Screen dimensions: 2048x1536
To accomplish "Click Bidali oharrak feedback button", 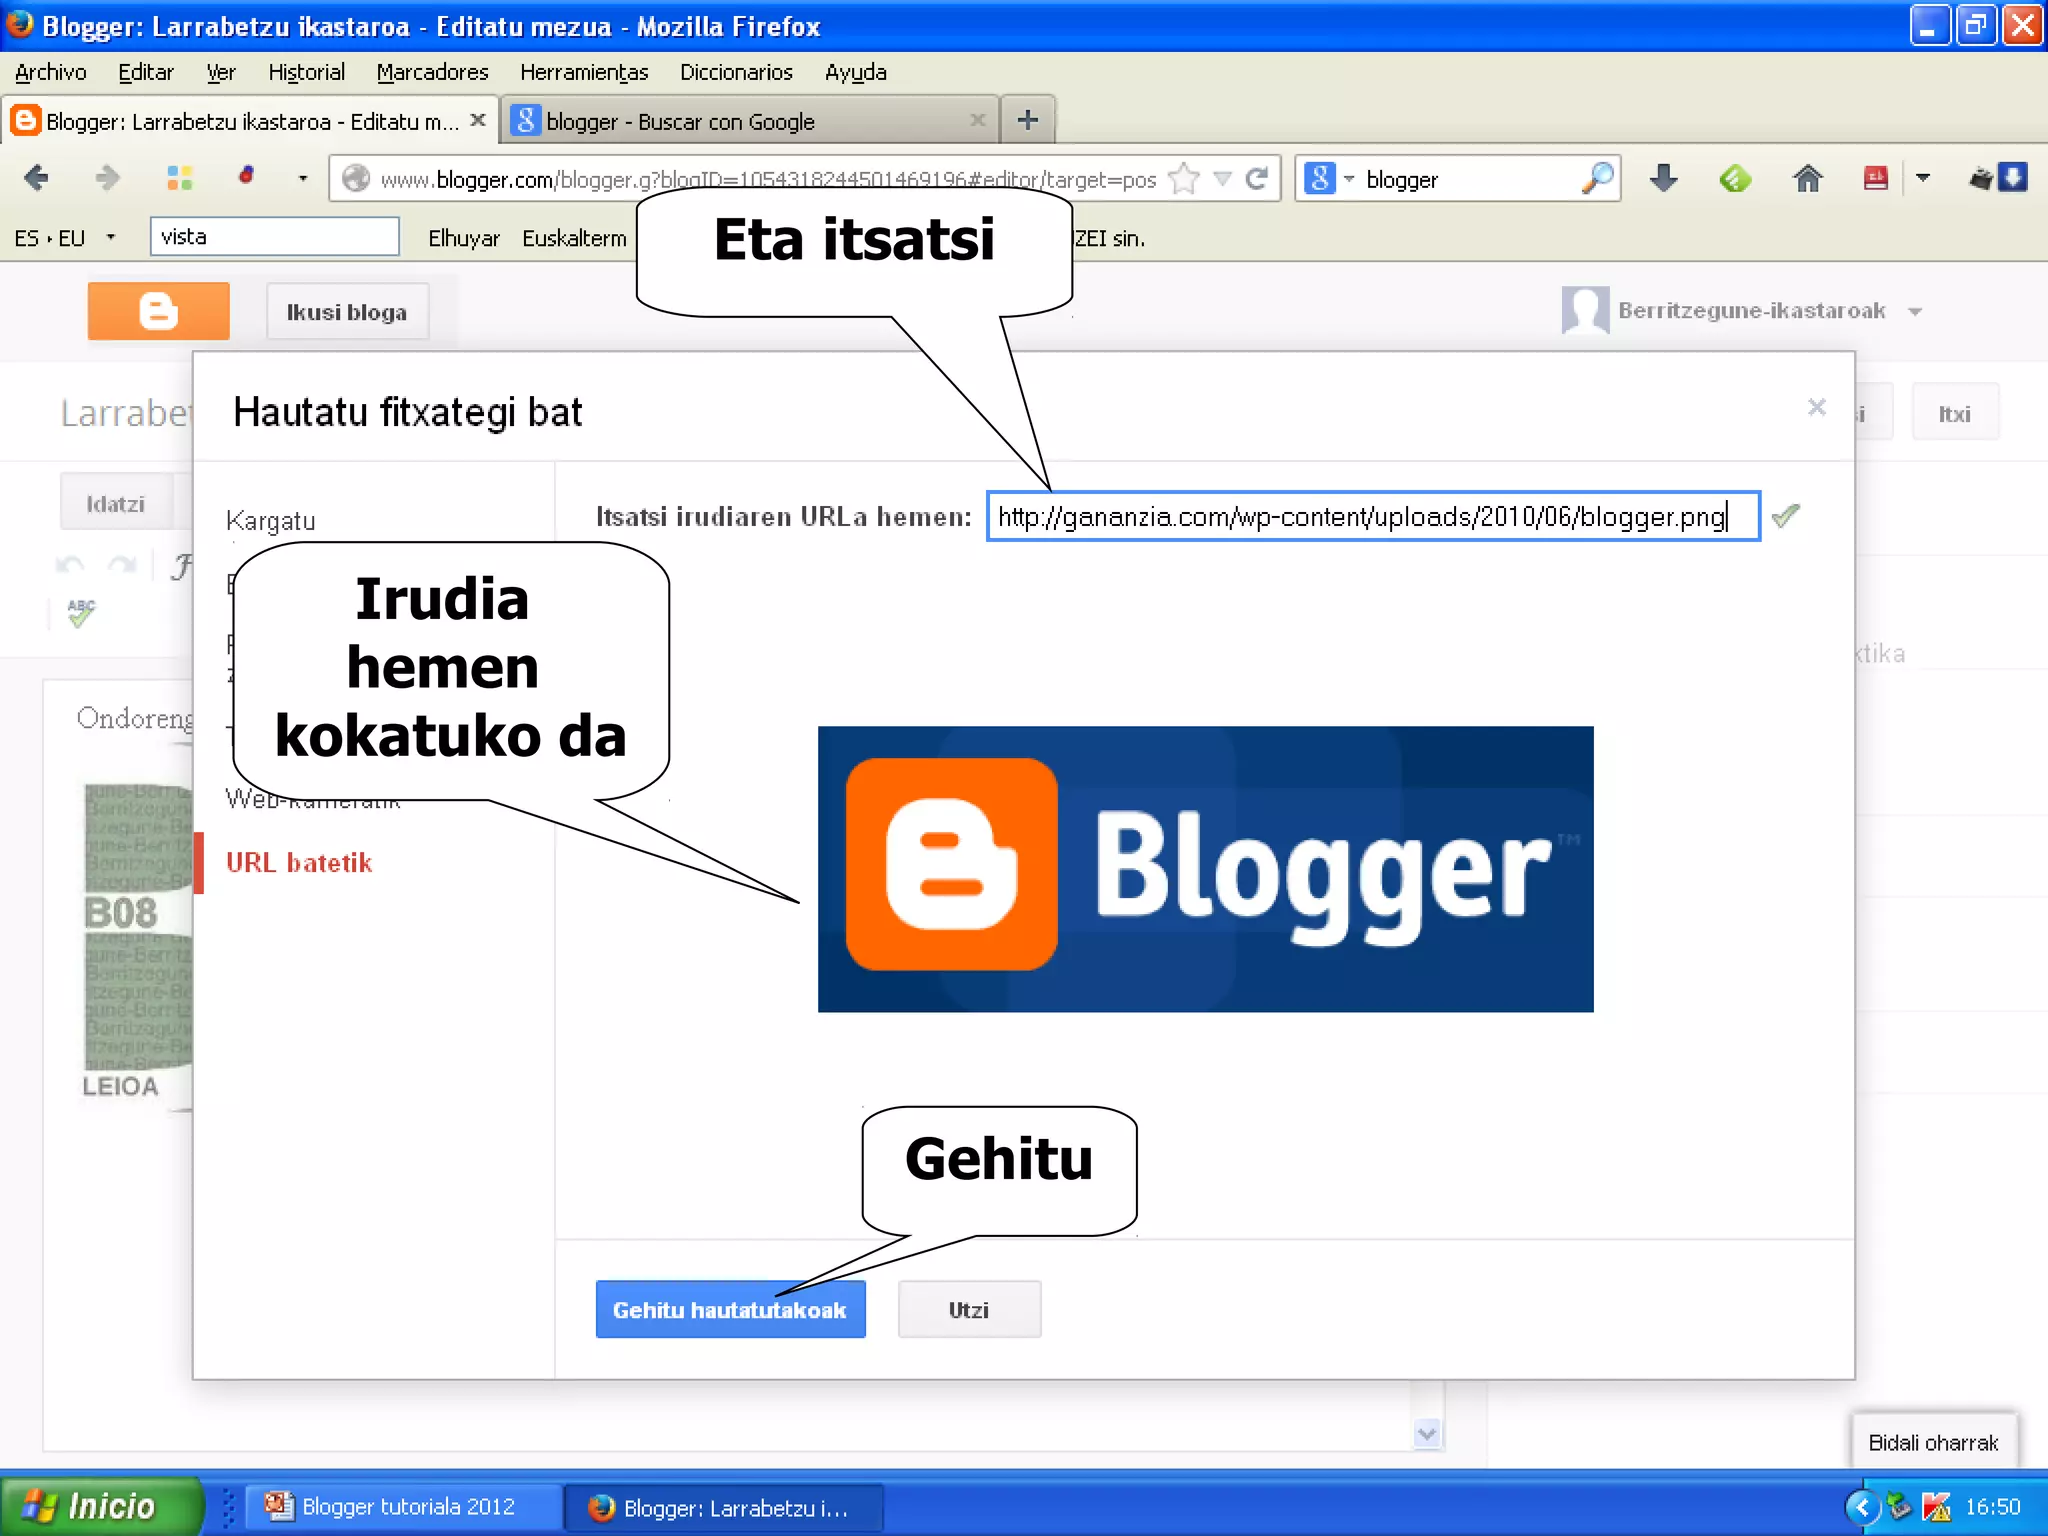I will [1933, 1442].
